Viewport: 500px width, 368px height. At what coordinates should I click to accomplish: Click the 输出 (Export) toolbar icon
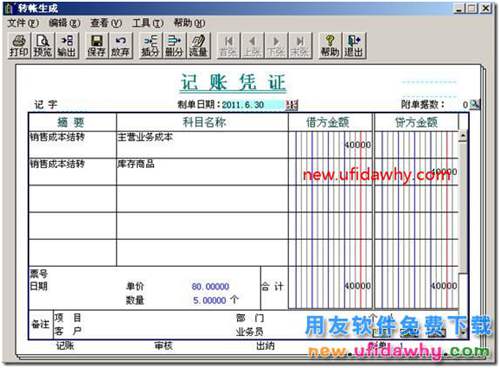pos(67,46)
